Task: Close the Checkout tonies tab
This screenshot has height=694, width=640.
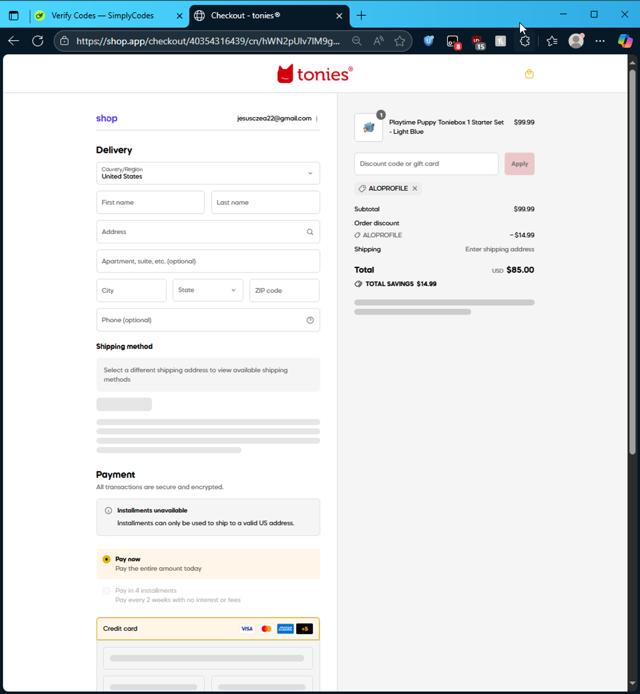Action: point(339,16)
